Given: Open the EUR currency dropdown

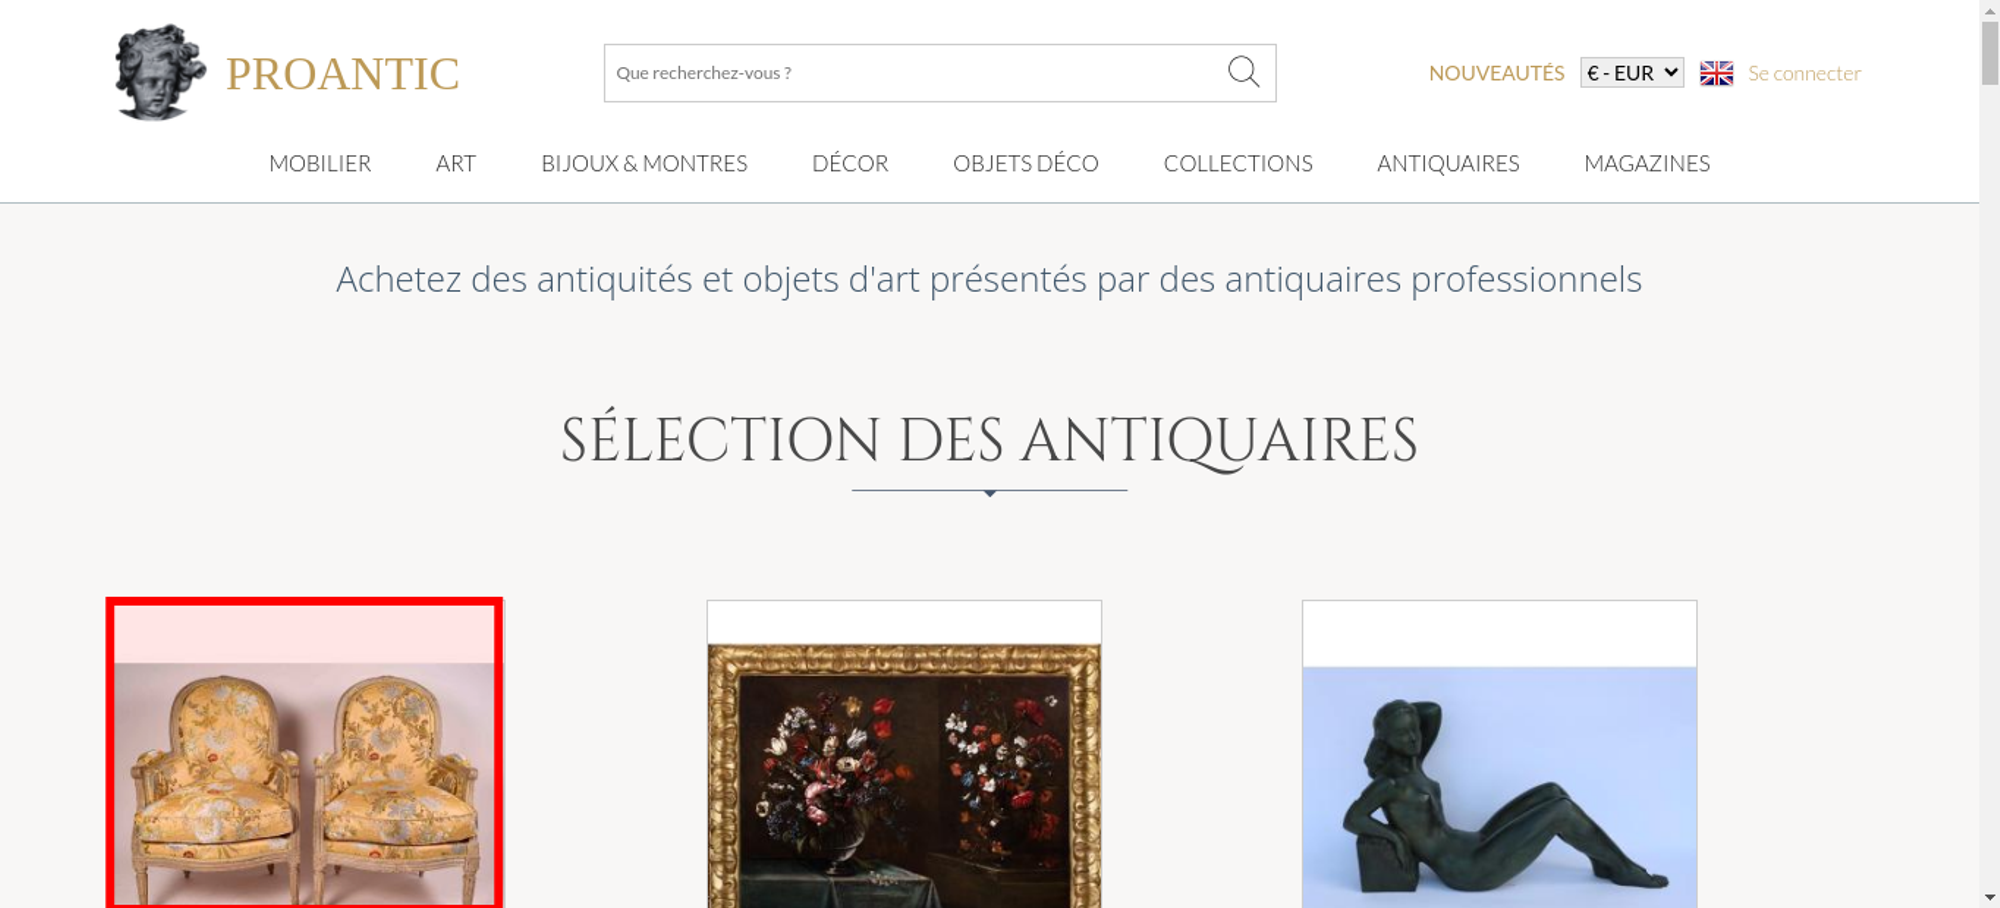Looking at the screenshot, I should pyautogui.click(x=1632, y=73).
